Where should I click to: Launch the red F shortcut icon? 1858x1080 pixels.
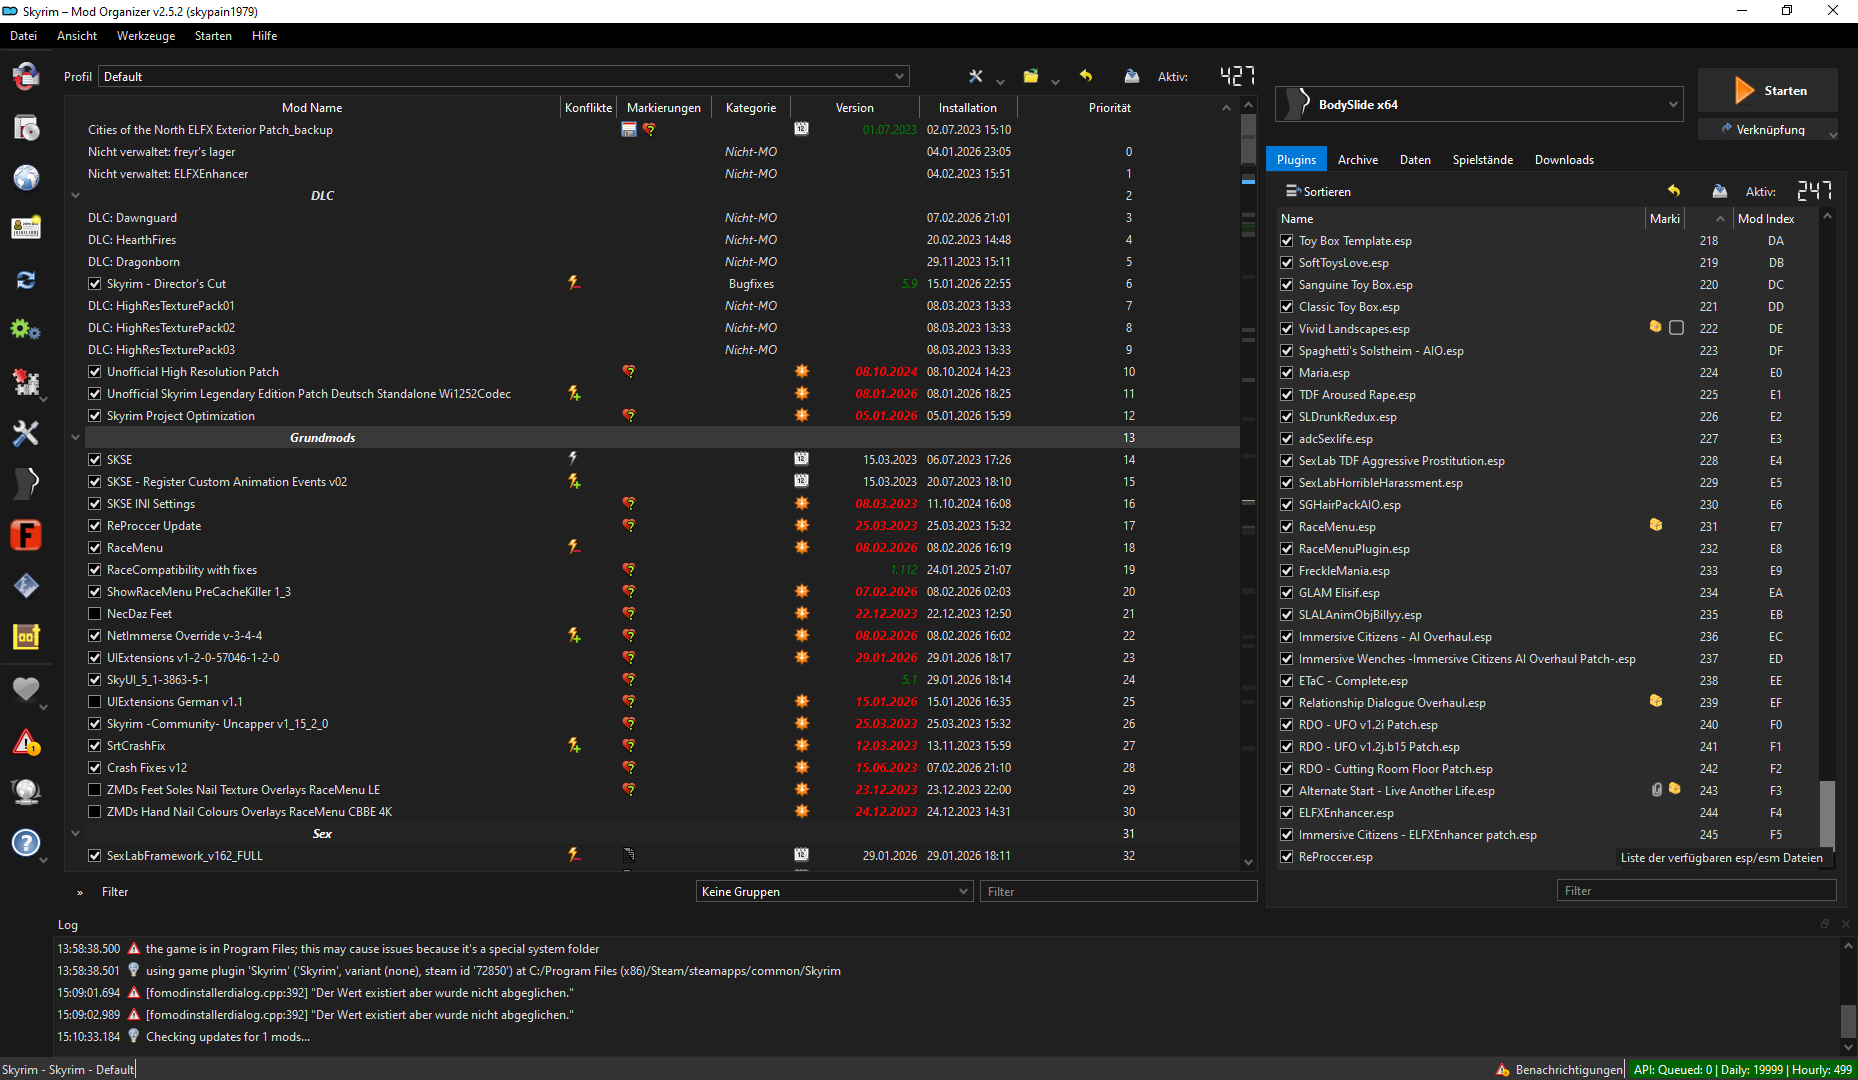(x=26, y=535)
